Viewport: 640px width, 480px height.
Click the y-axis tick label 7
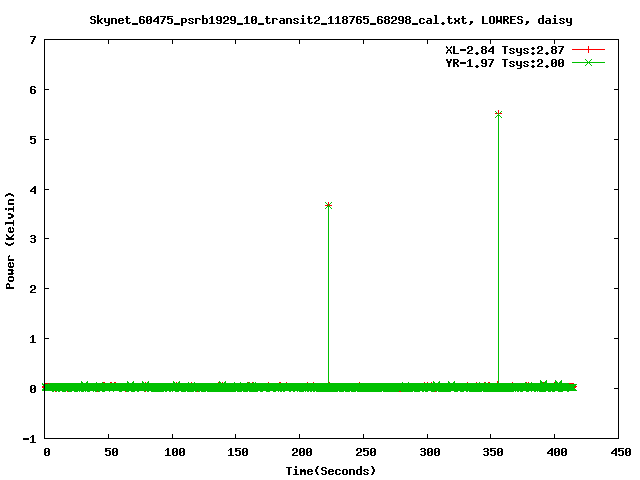33,40
